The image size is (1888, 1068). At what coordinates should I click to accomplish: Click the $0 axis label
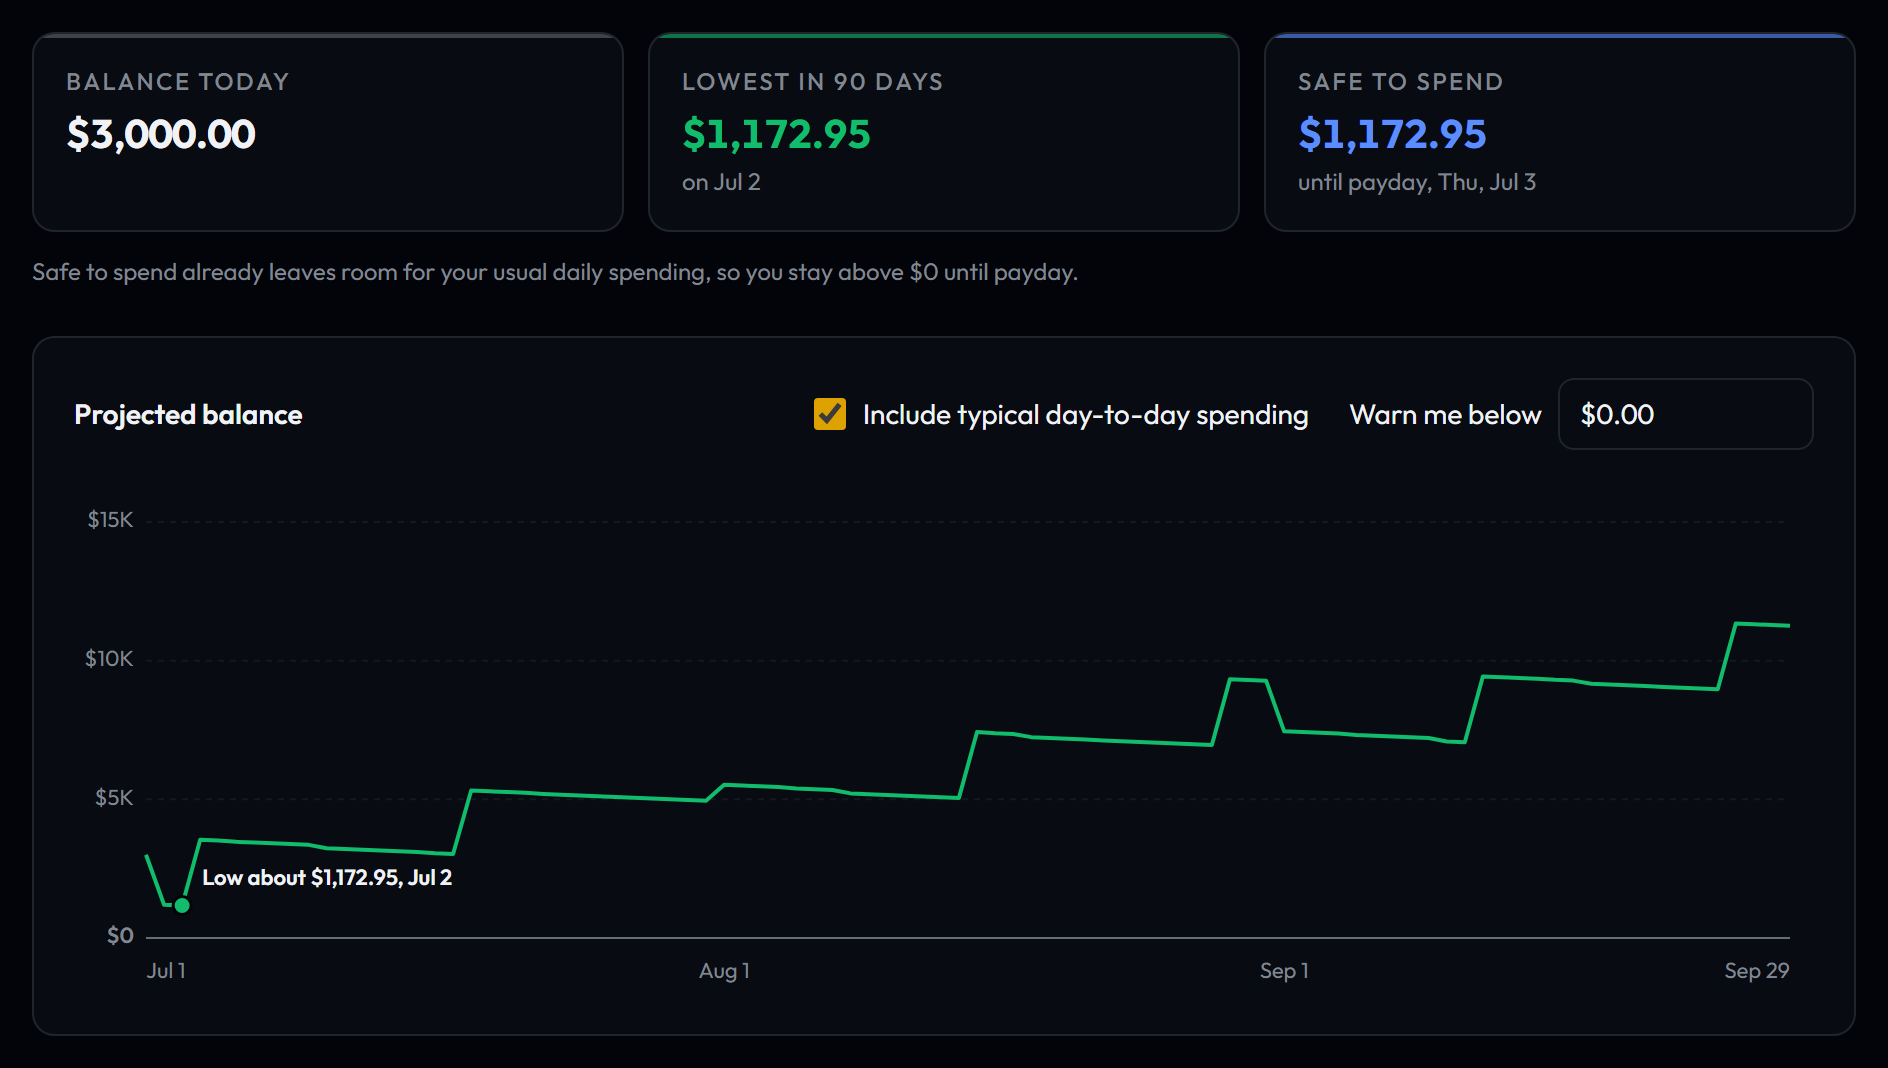tap(120, 936)
